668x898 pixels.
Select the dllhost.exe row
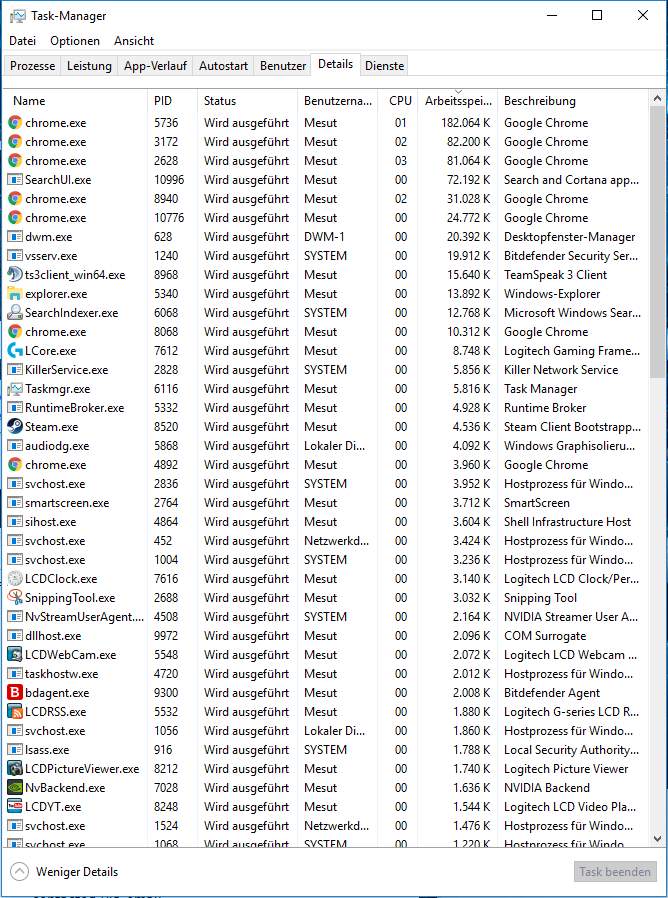point(327,636)
